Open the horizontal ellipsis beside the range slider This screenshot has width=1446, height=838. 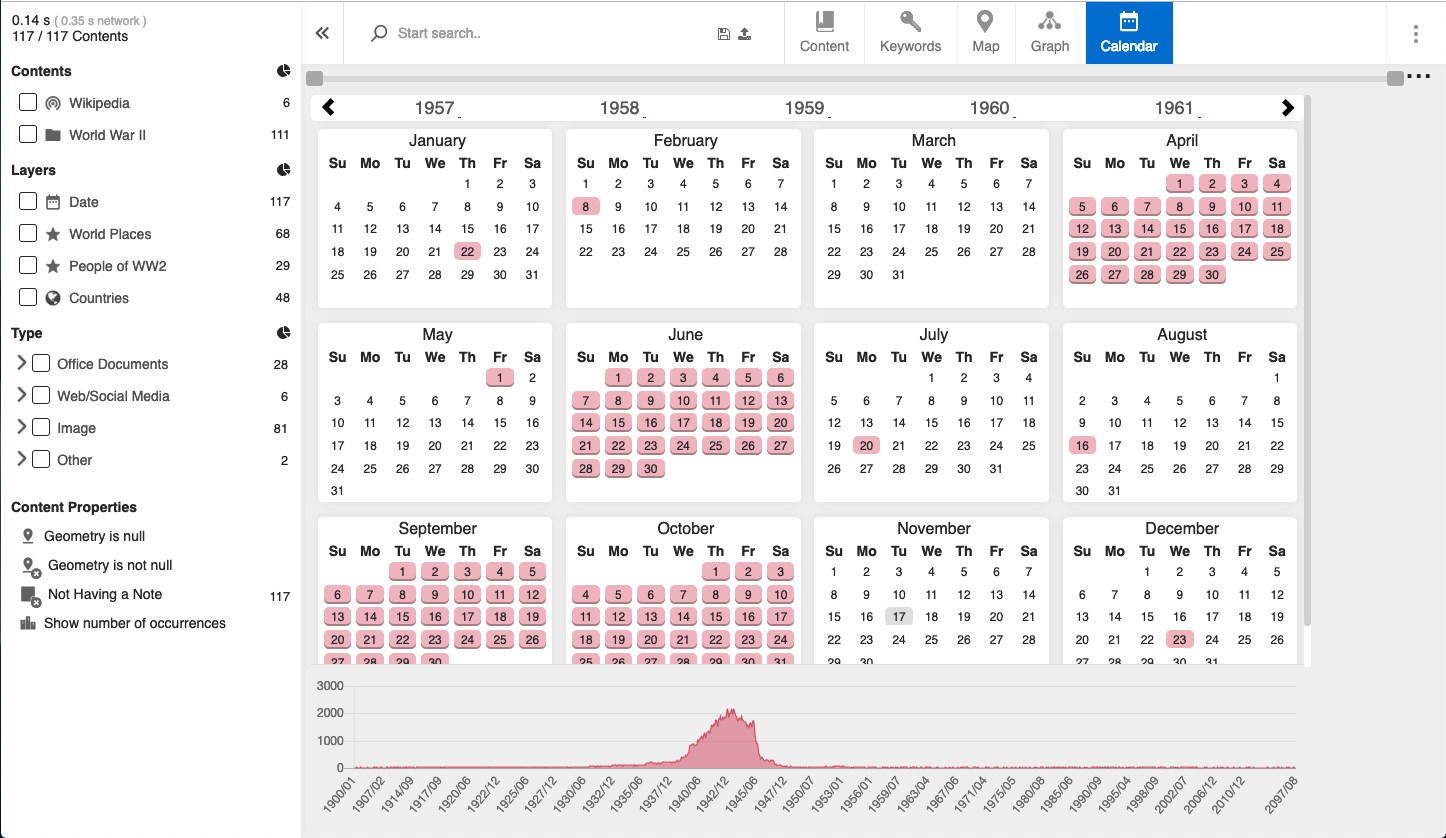click(1418, 77)
